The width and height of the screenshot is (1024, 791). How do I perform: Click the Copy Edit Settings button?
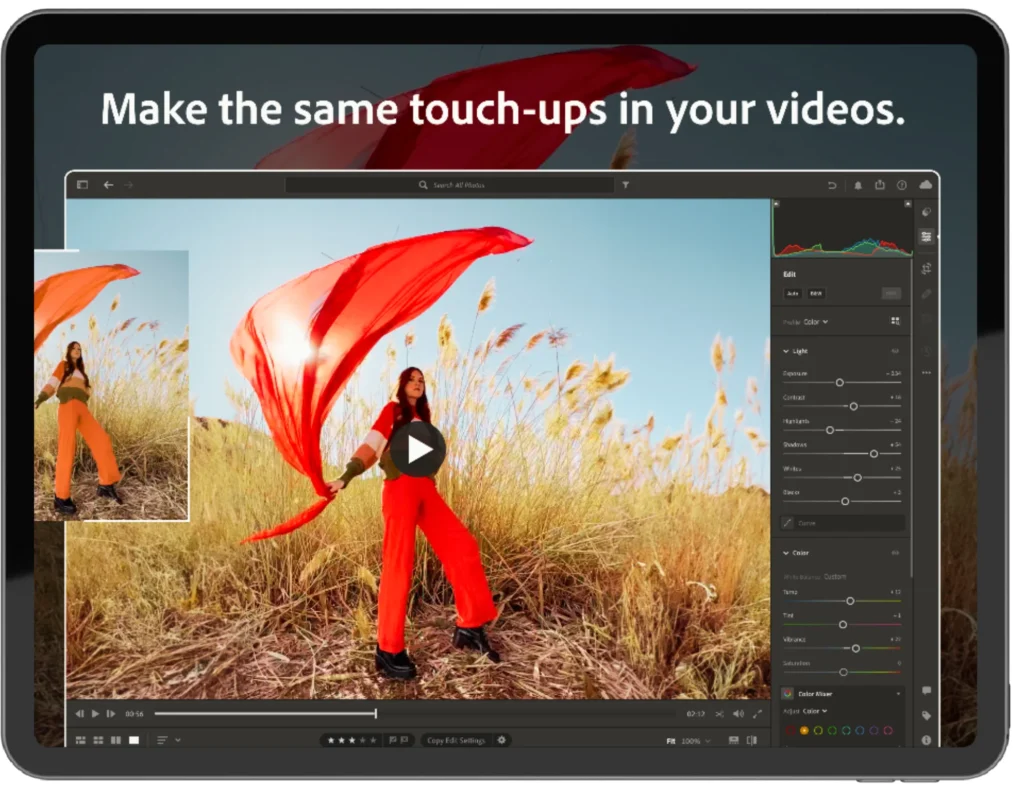456,740
